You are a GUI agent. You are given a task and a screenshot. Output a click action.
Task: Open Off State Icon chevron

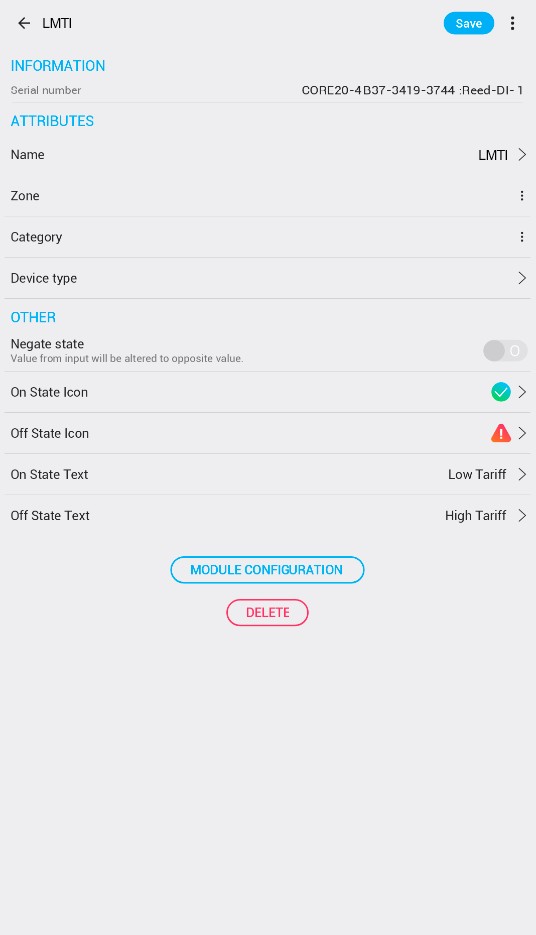coord(522,433)
